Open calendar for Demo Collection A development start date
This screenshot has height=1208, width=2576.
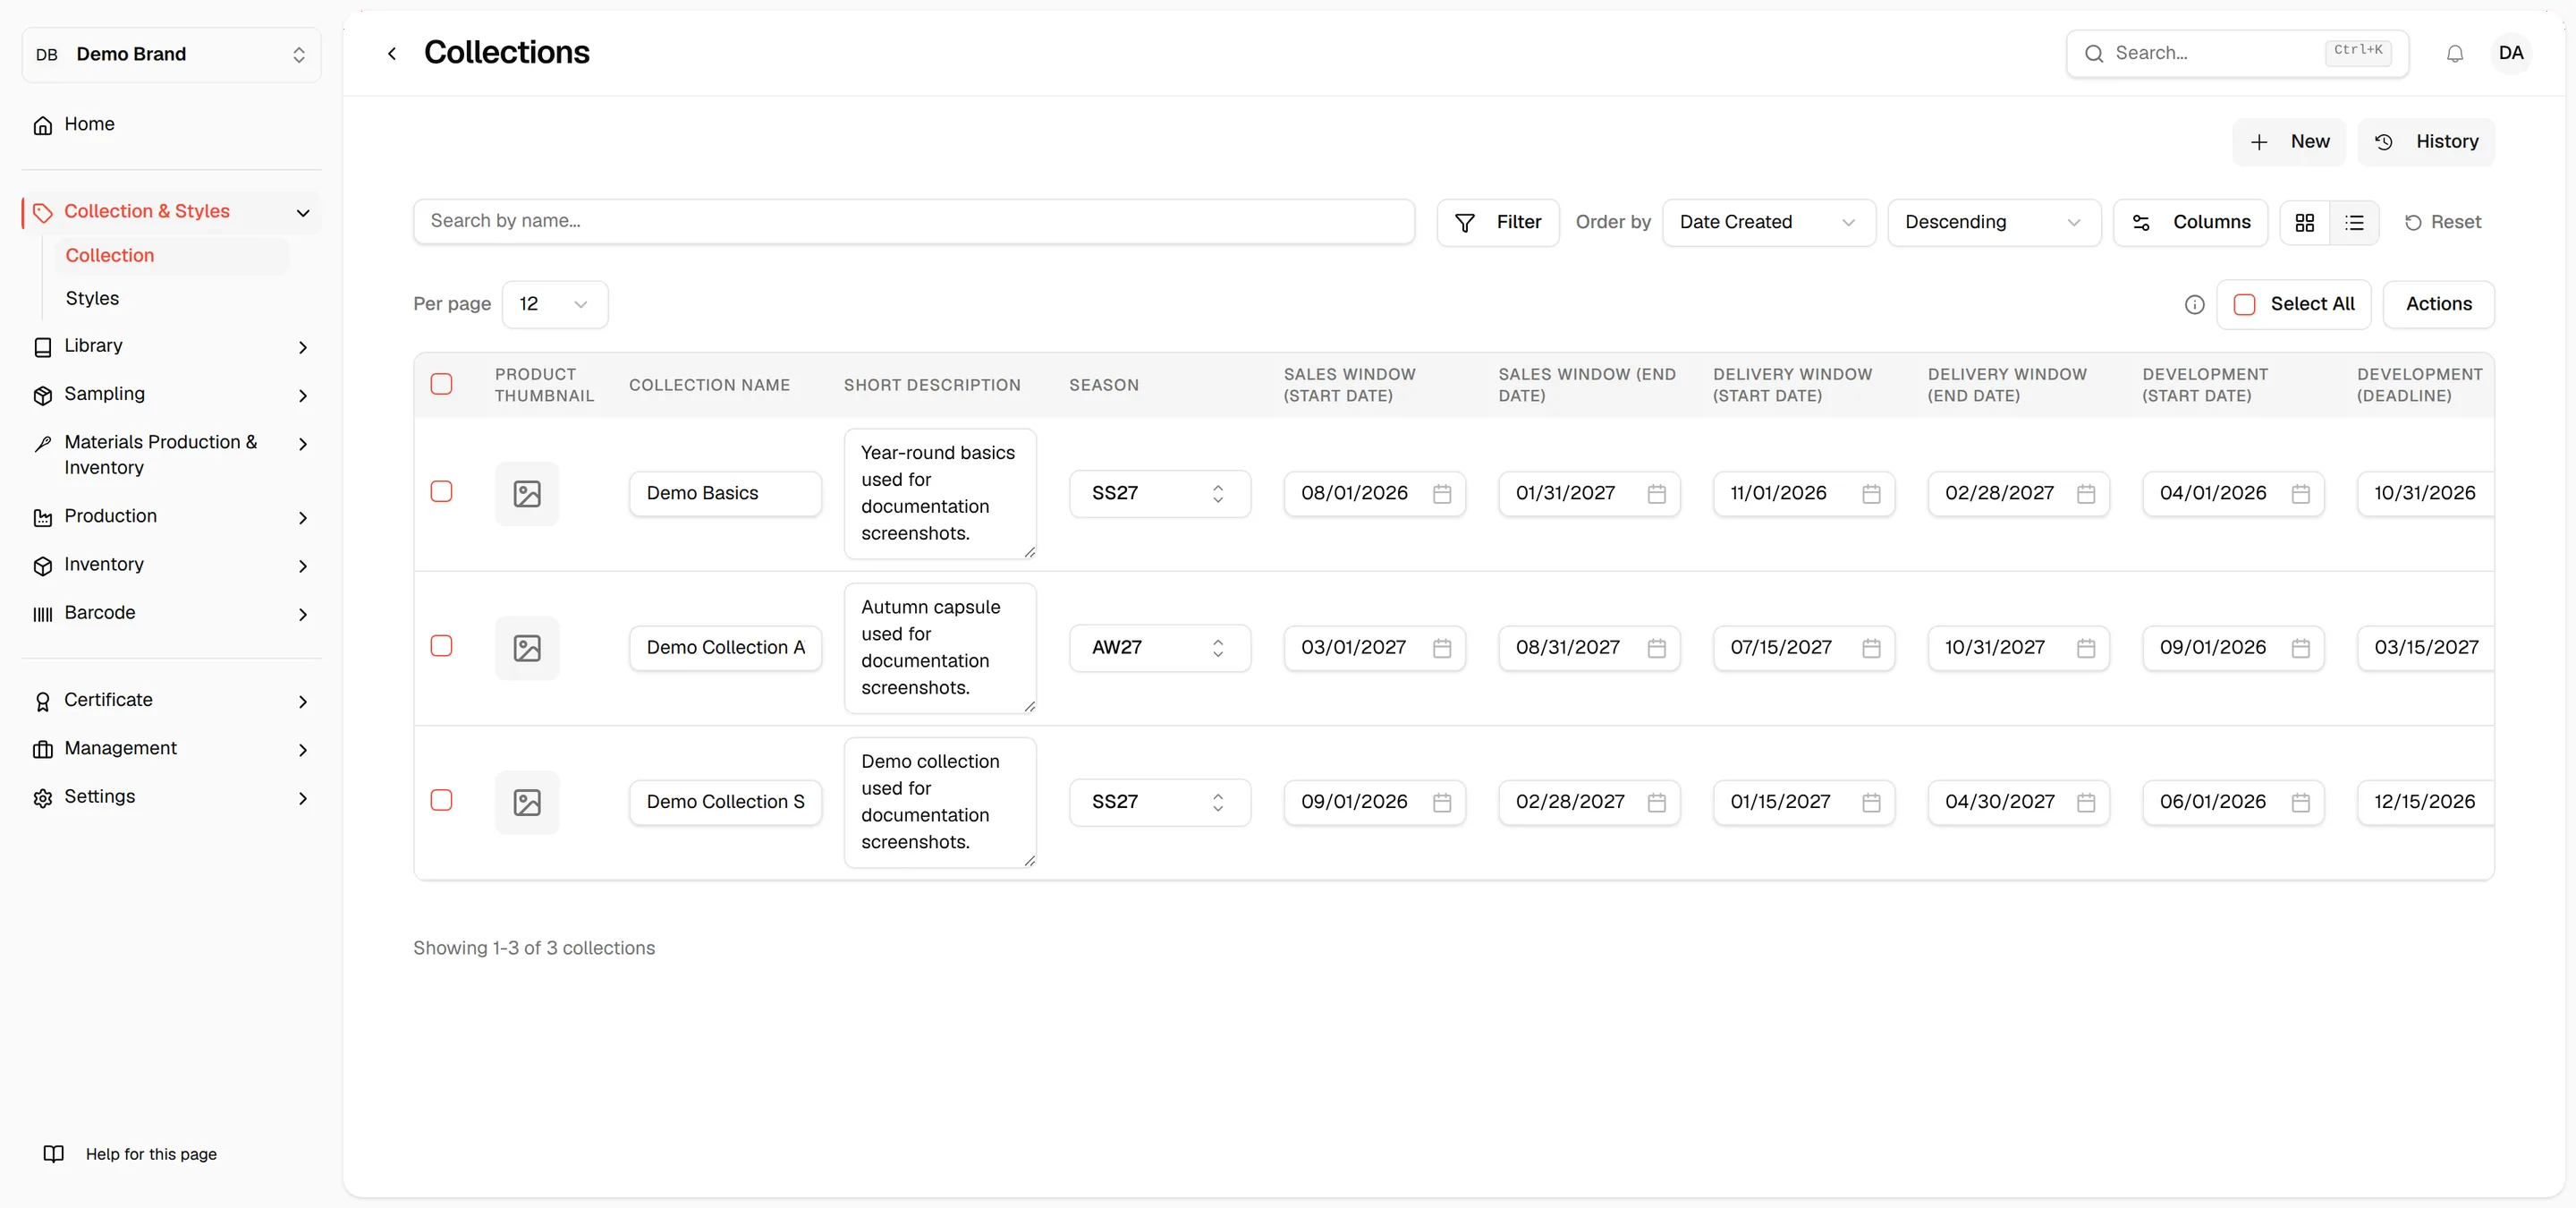2300,648
